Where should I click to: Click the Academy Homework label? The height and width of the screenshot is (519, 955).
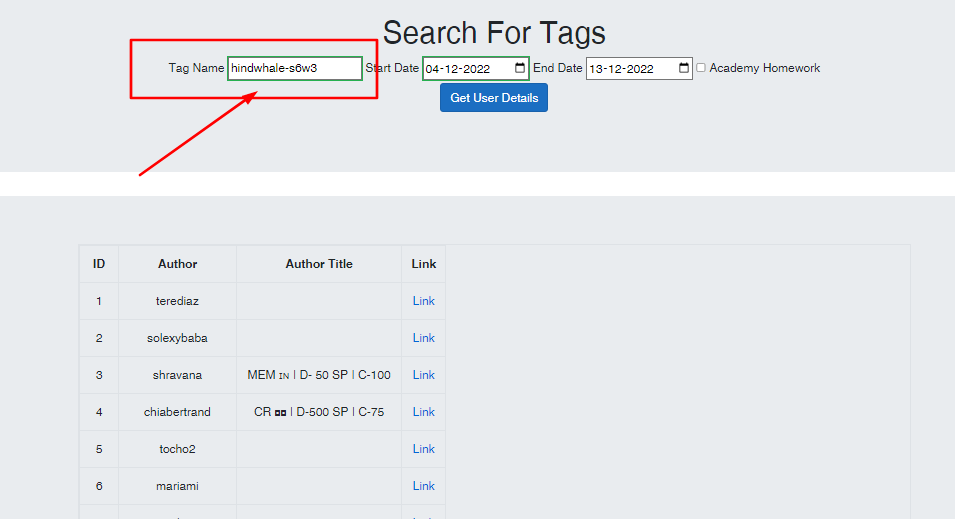tap(764, 68)
